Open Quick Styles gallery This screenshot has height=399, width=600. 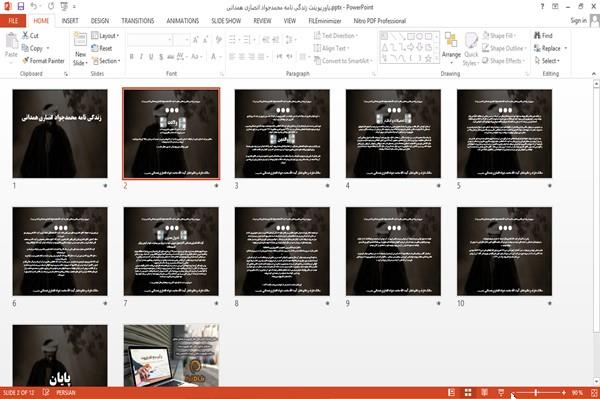point(471,49)
